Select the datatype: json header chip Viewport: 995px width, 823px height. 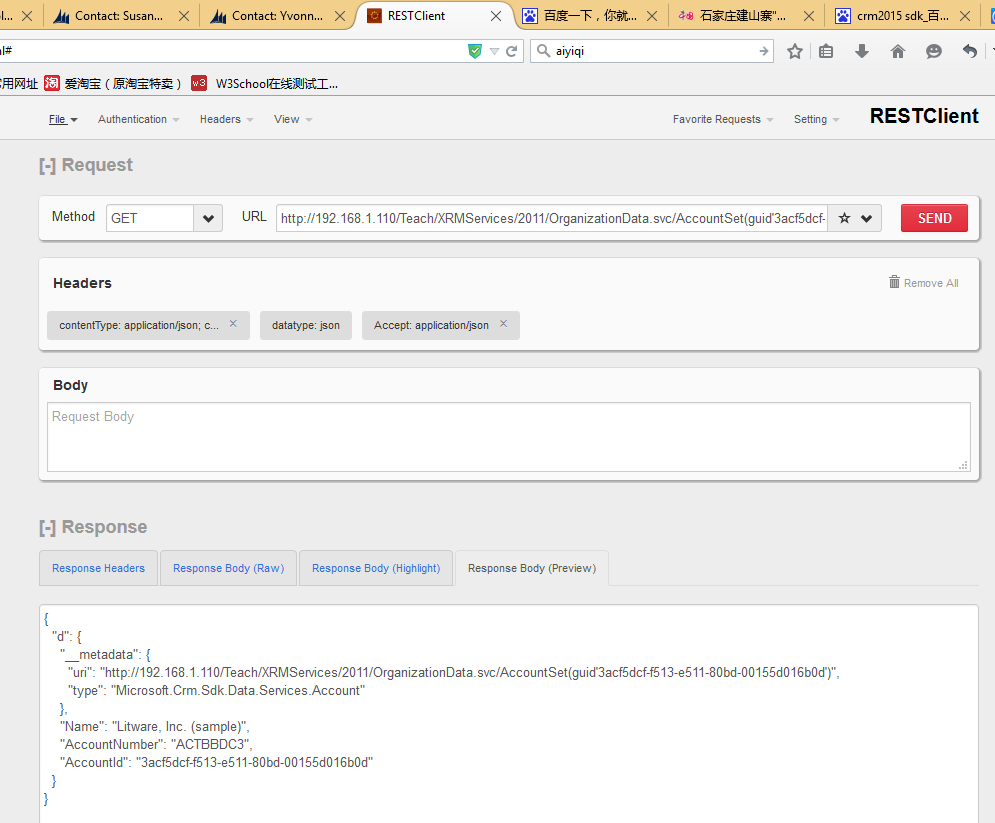(306, 325)
